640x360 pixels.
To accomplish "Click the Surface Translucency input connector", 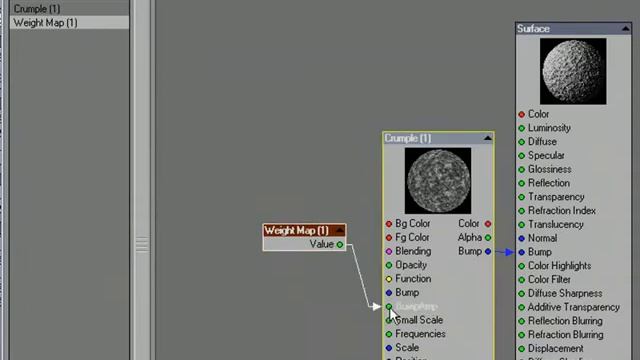I will (x=521, y=225).
